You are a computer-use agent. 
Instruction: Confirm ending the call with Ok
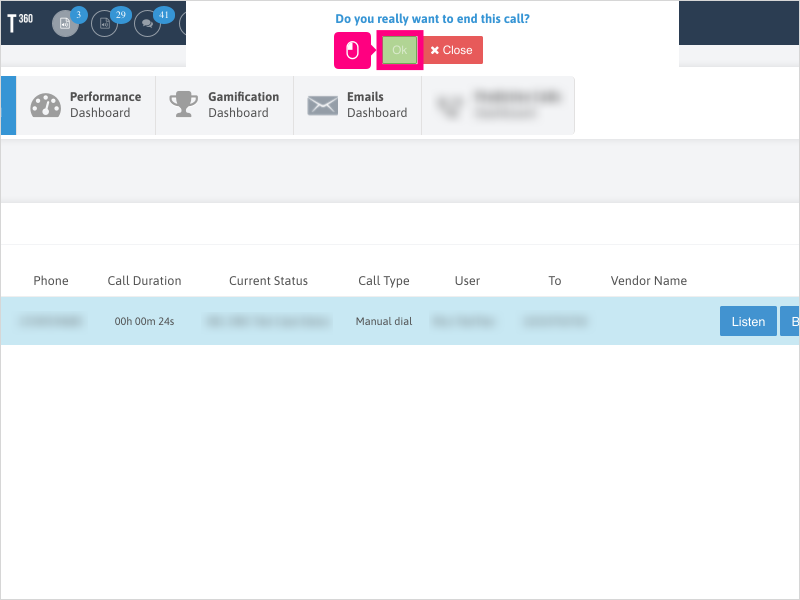(x=399, y=50)
